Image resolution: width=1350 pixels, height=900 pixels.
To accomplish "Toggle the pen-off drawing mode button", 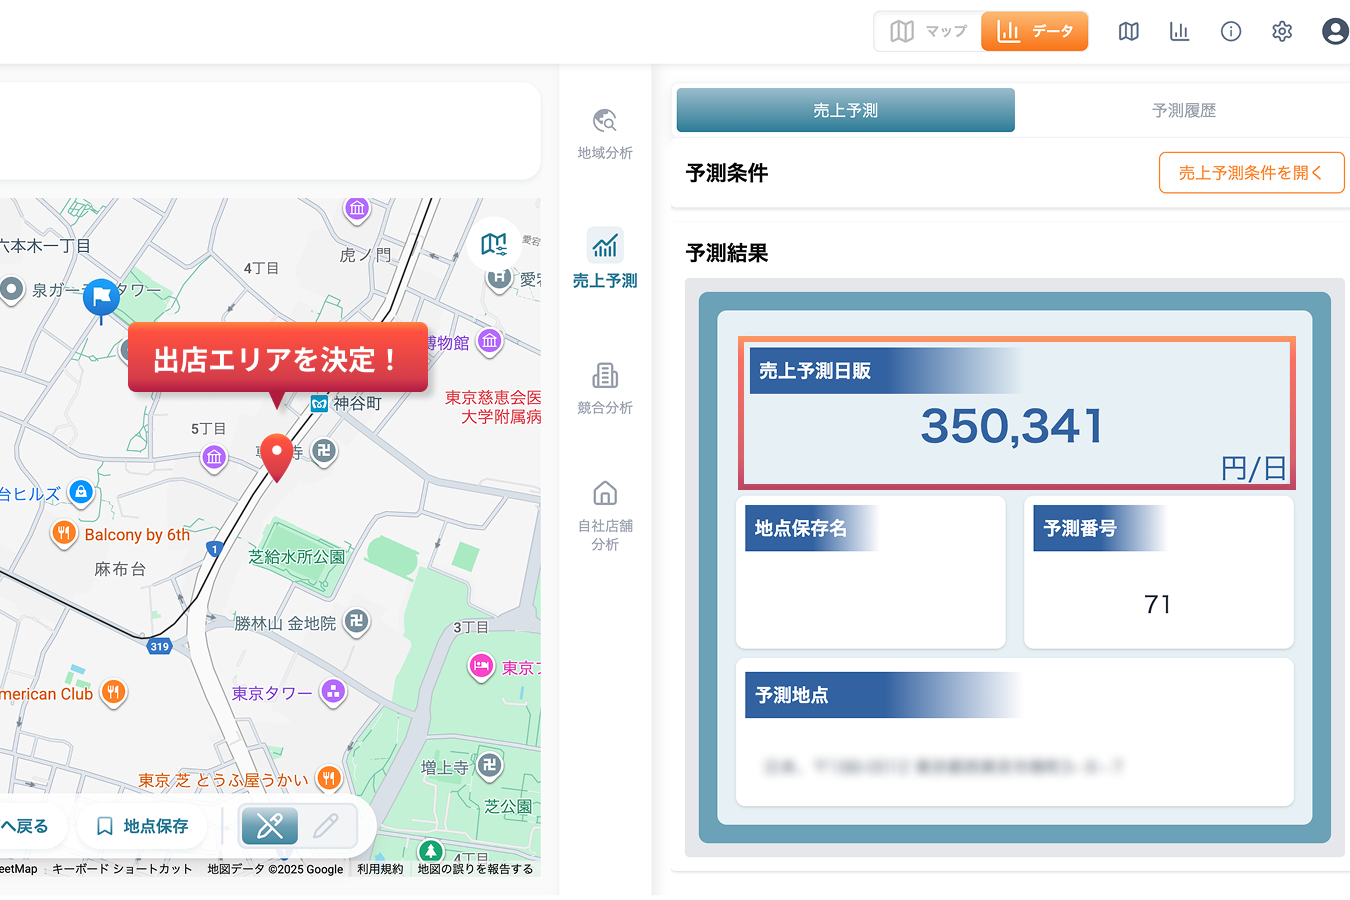I will click(x=270, y=826).
